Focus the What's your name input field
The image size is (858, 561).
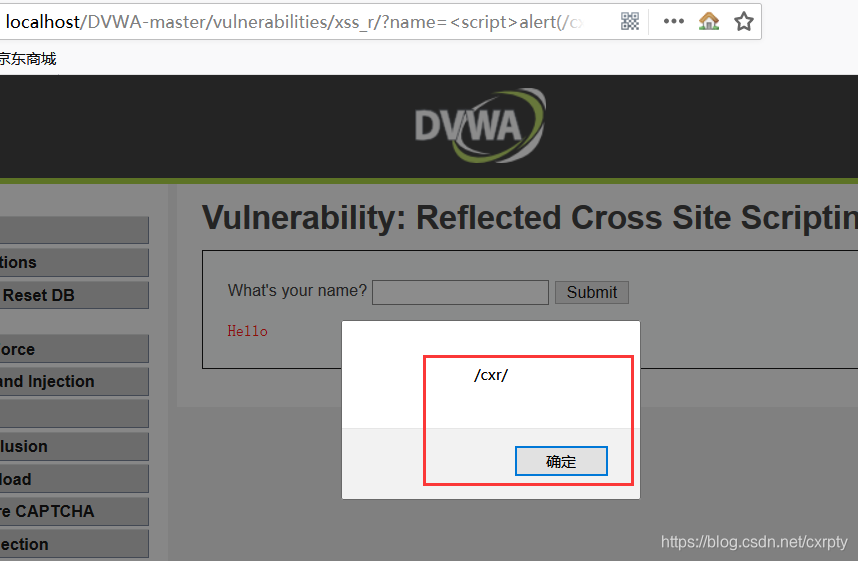pos(460,292)
